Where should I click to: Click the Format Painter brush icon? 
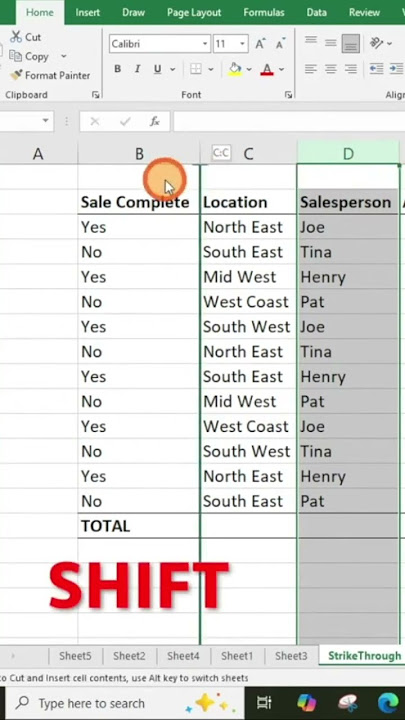(x=16, y=75)
